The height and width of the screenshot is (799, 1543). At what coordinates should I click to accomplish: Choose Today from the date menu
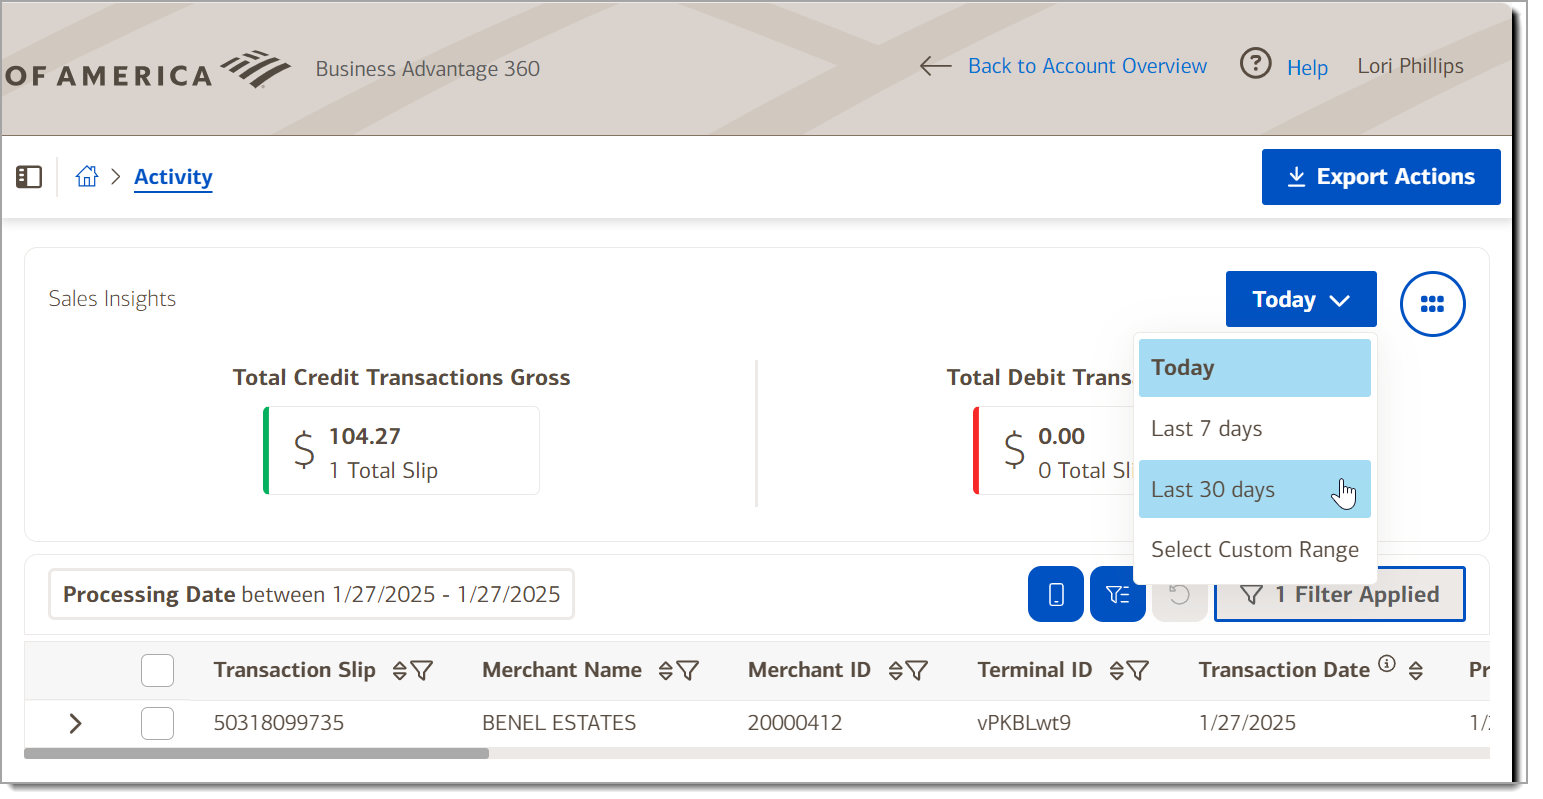pyautogui.click(x=1255, y=368)
